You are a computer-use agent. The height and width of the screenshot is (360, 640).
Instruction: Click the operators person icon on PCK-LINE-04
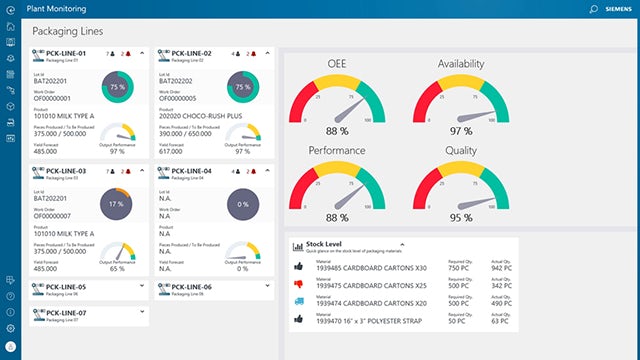(x=238, y=171)
